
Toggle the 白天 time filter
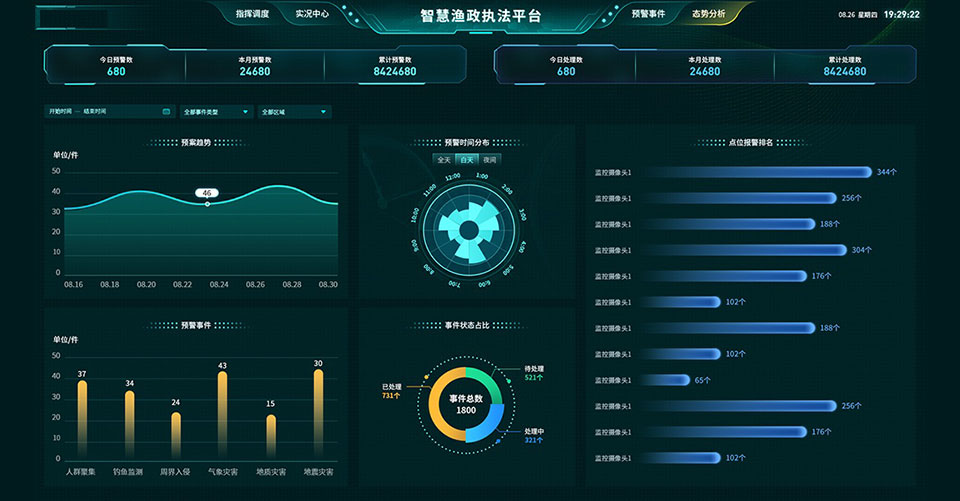(466, 159)
